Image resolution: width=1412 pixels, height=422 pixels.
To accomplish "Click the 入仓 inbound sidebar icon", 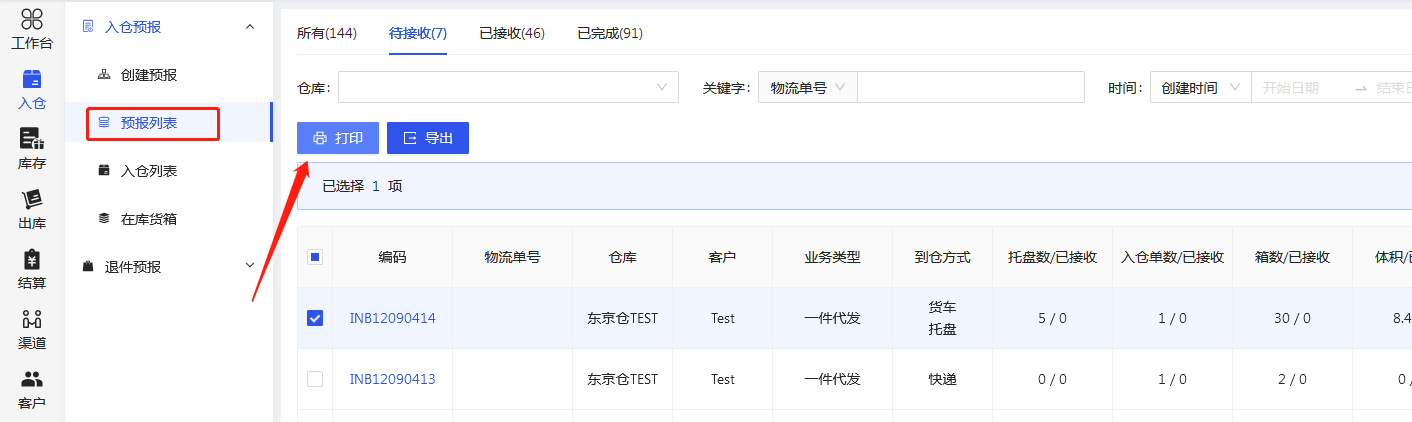I will [x=32, y=88].
